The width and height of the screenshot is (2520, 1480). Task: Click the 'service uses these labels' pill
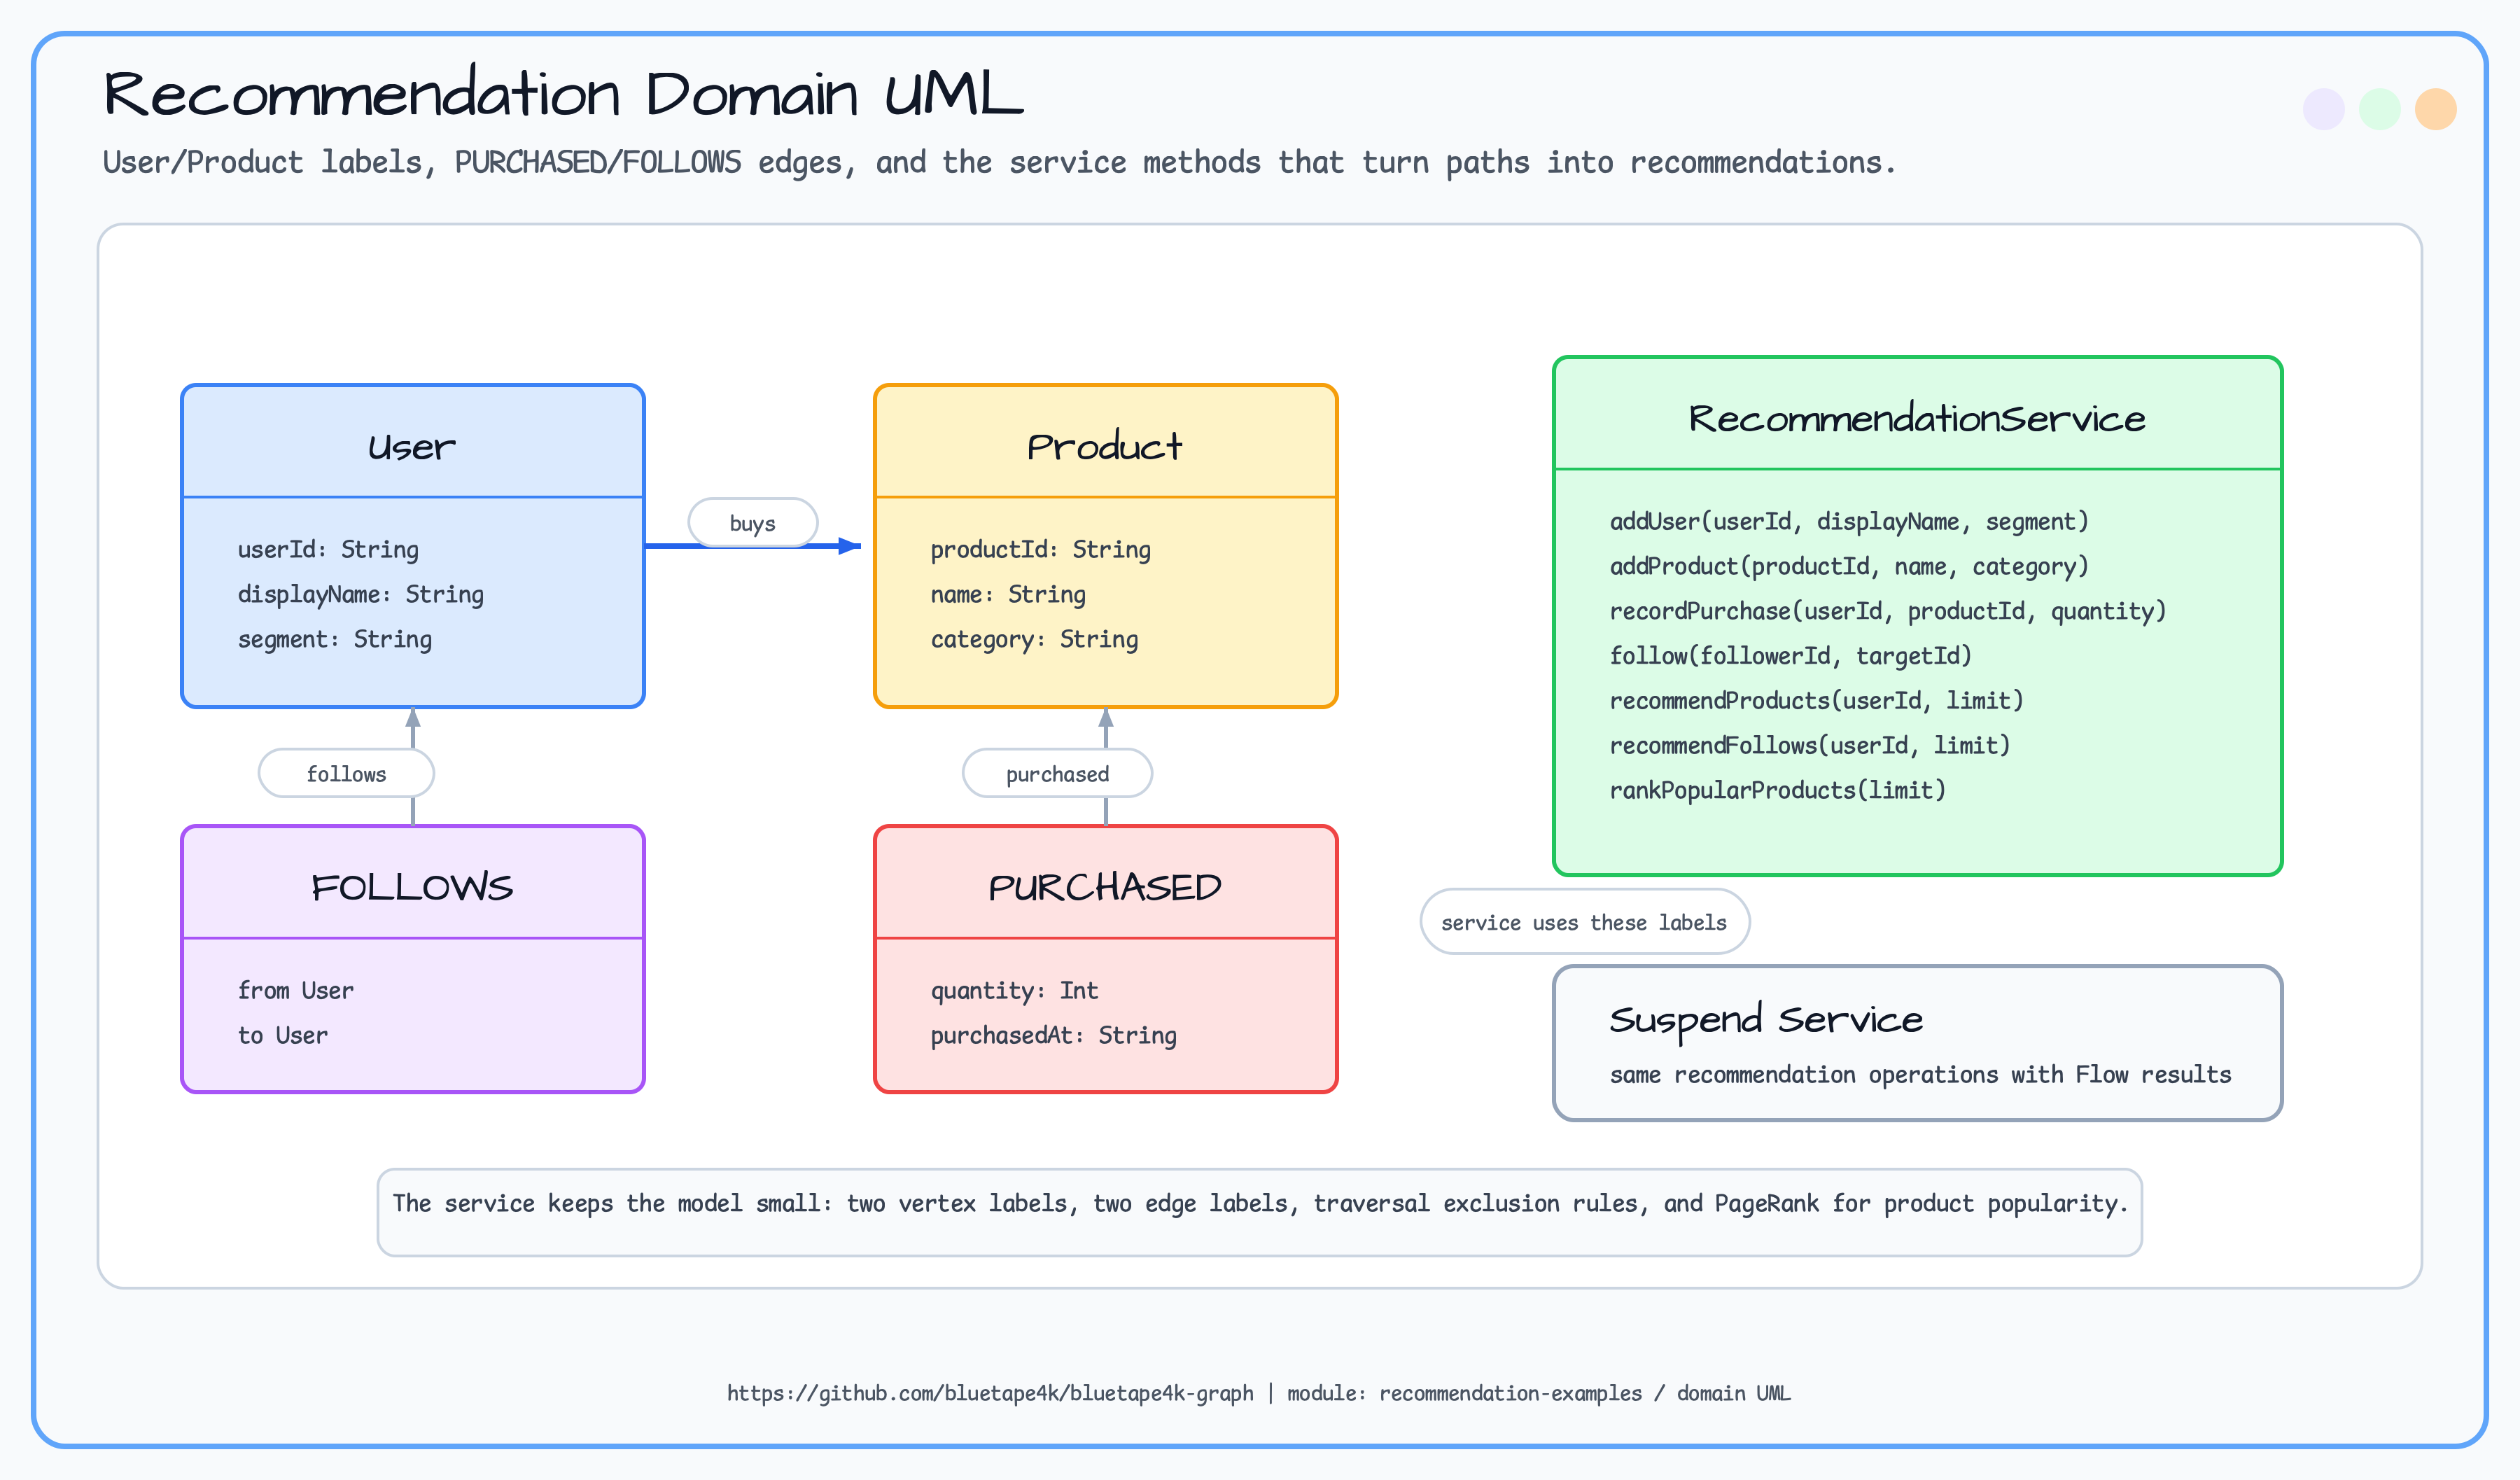(1584, 922)
